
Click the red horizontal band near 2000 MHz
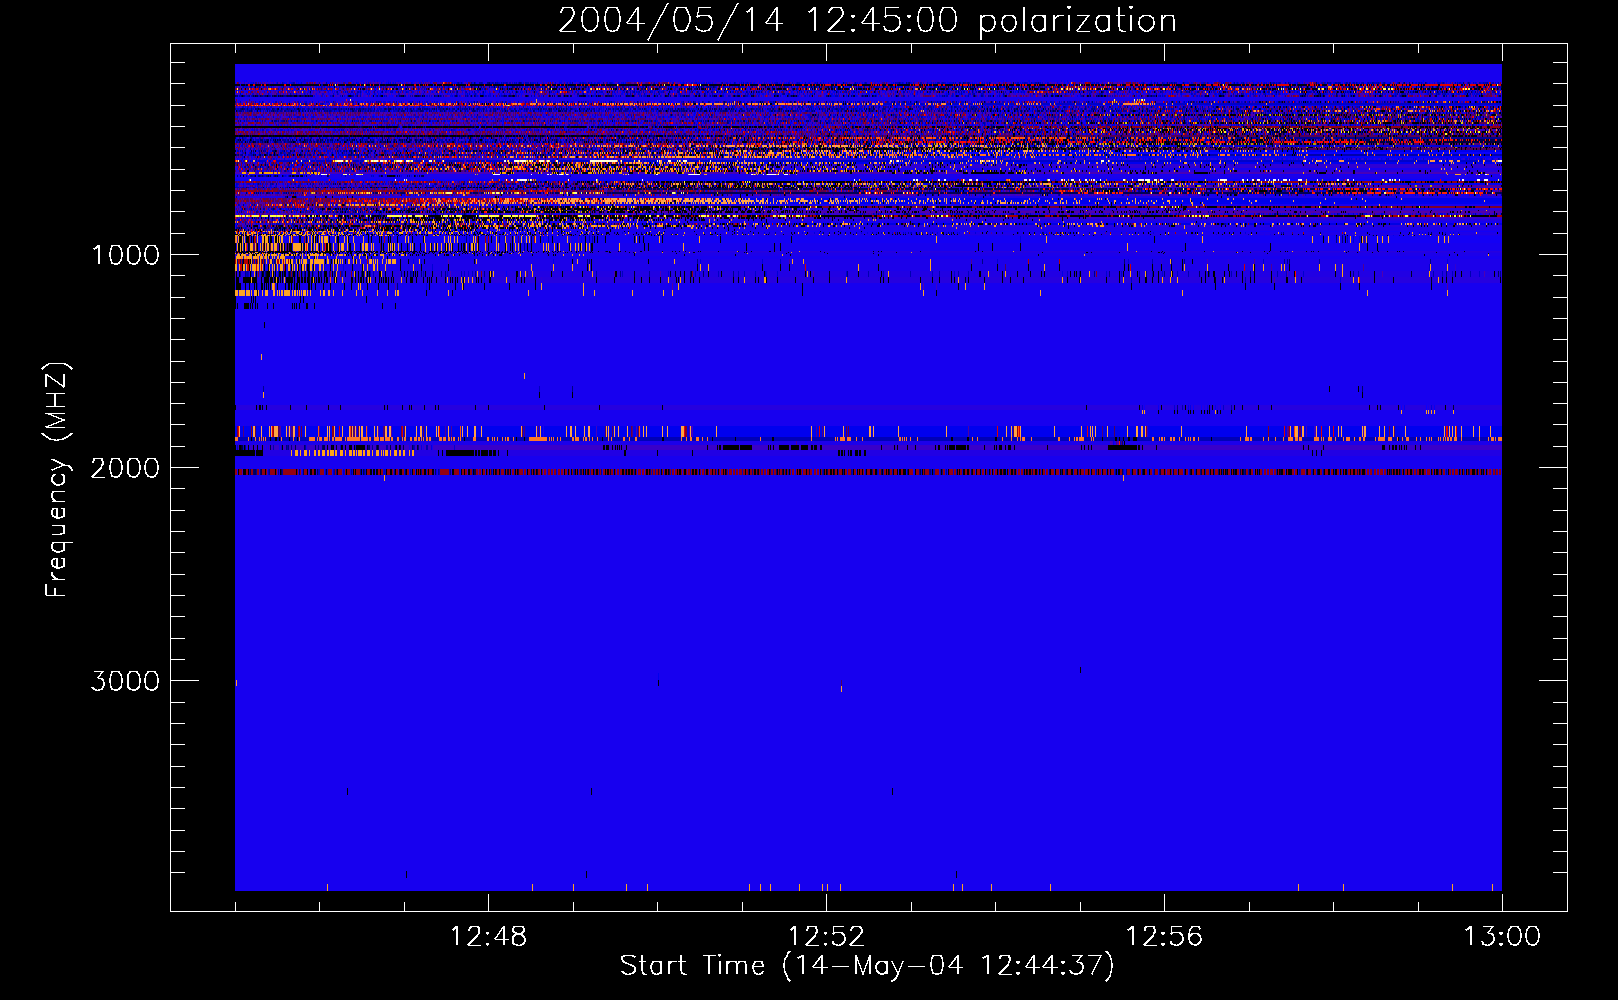click(868, 472)
